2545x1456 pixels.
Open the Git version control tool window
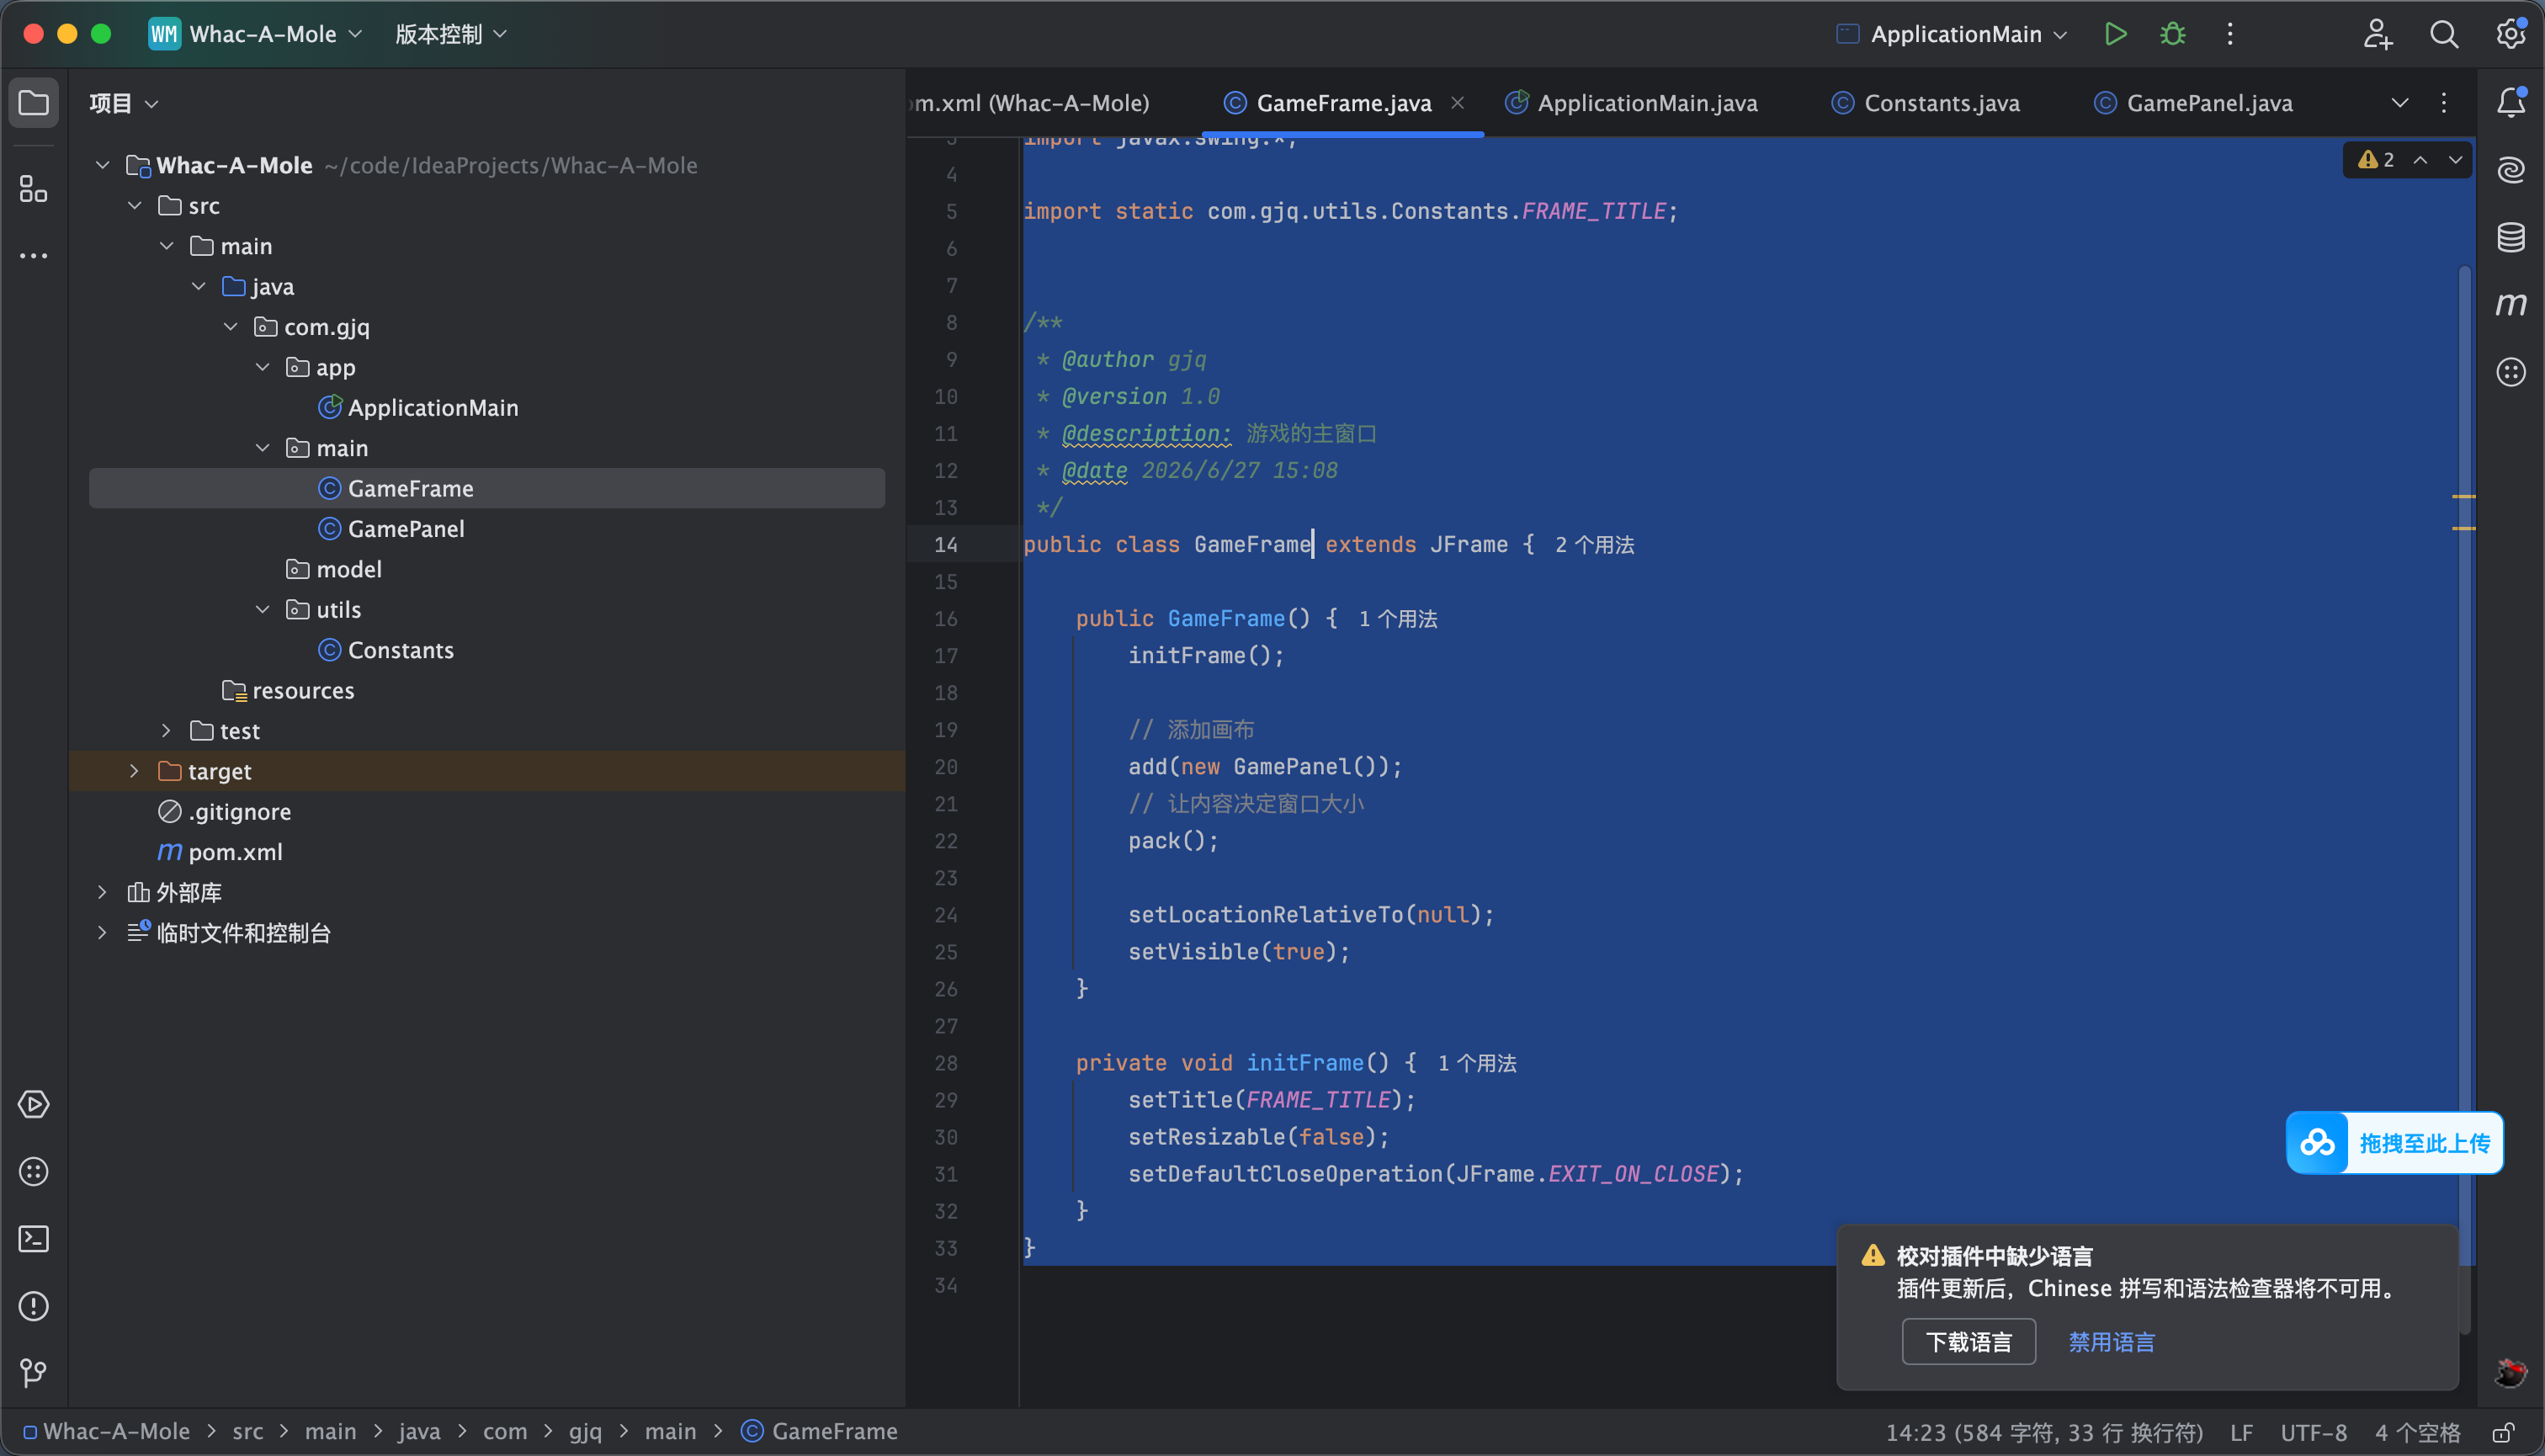[34, 1373]
